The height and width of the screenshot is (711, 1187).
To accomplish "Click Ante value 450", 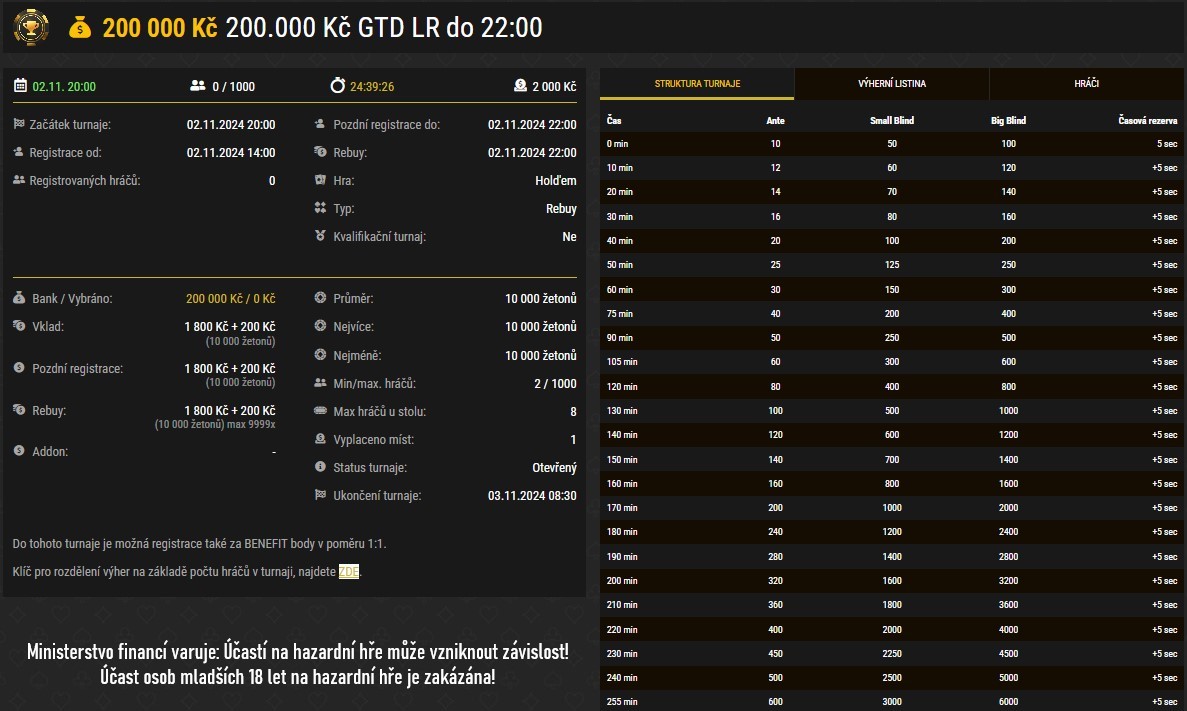I will click(x=775, y=653).
